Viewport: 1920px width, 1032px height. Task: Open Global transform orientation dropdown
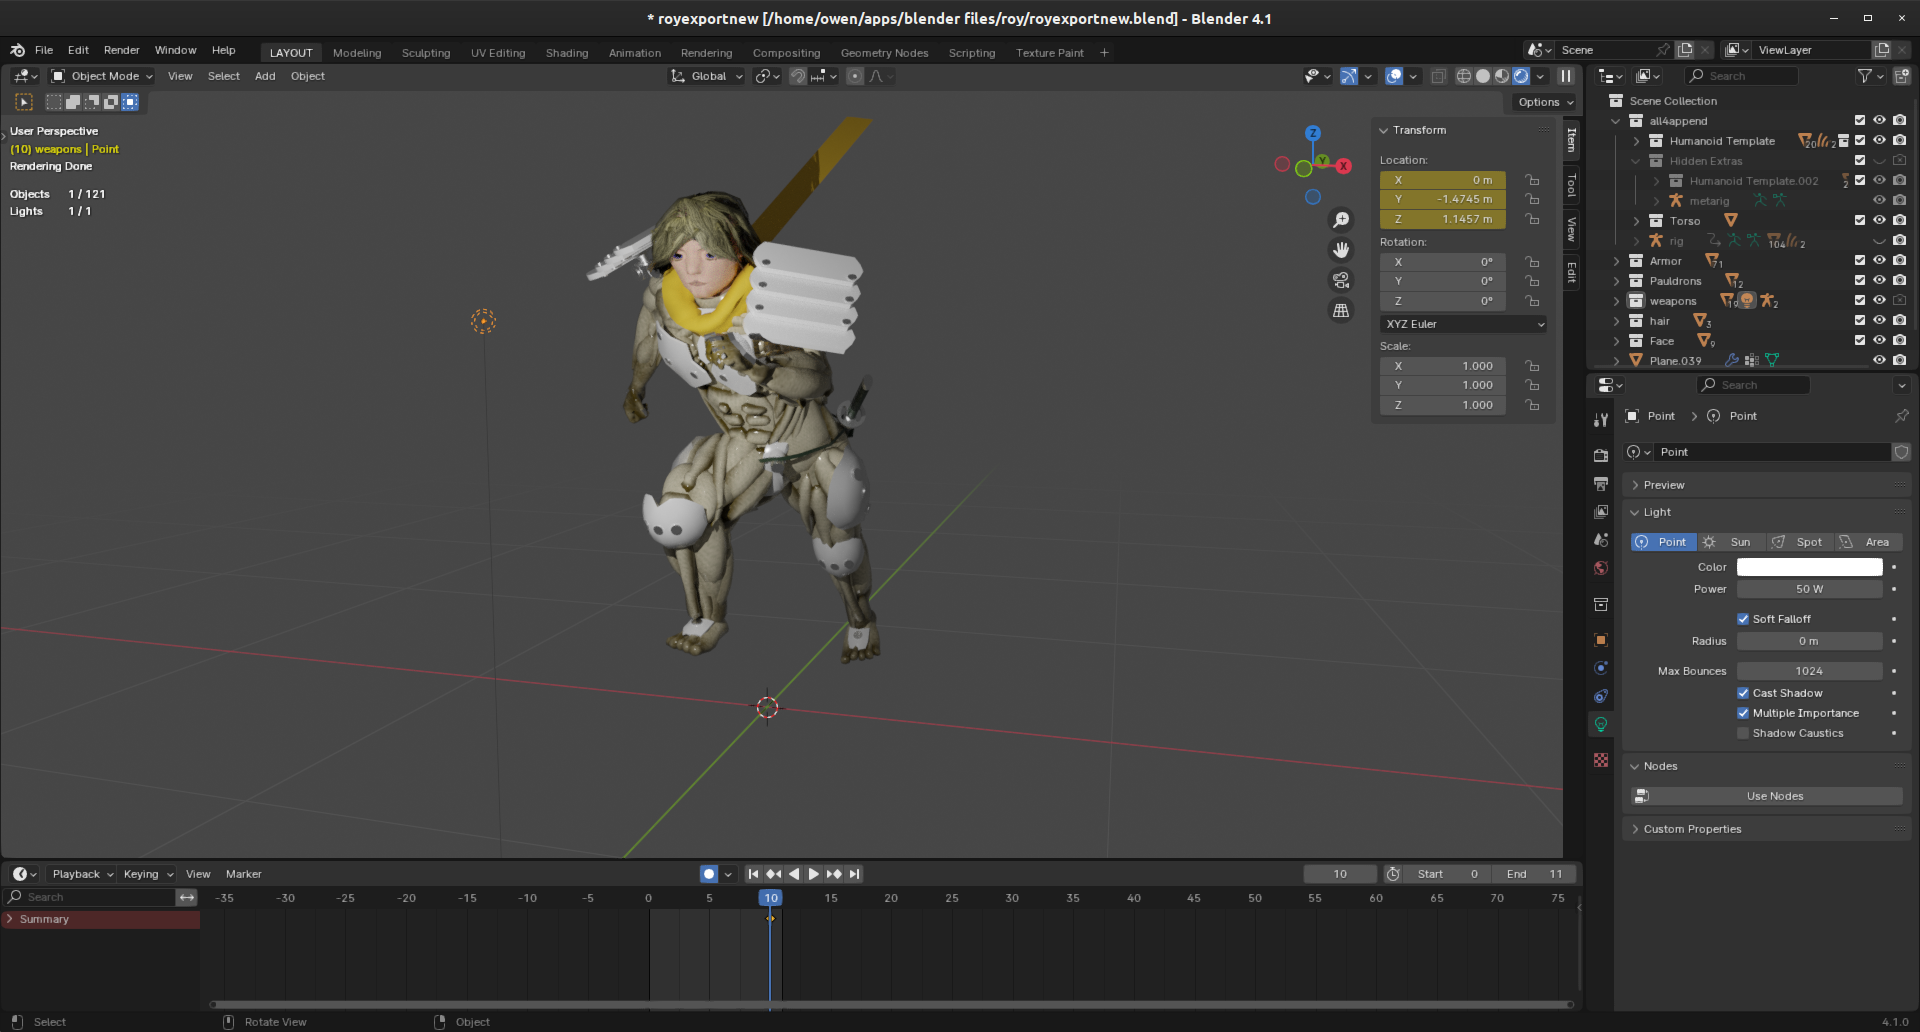point(707,76)
